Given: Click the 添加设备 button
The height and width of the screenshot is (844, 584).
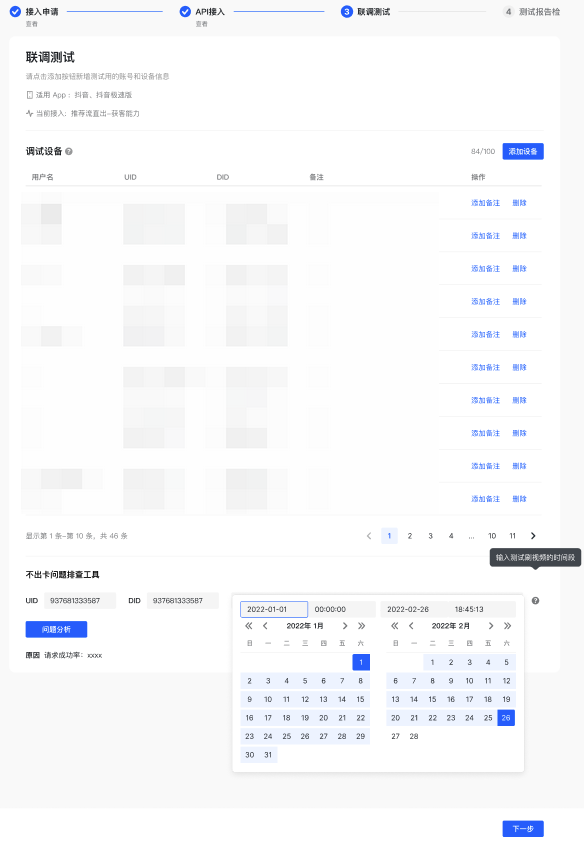Looking at the screenshot, I should [x=523, y=152].
